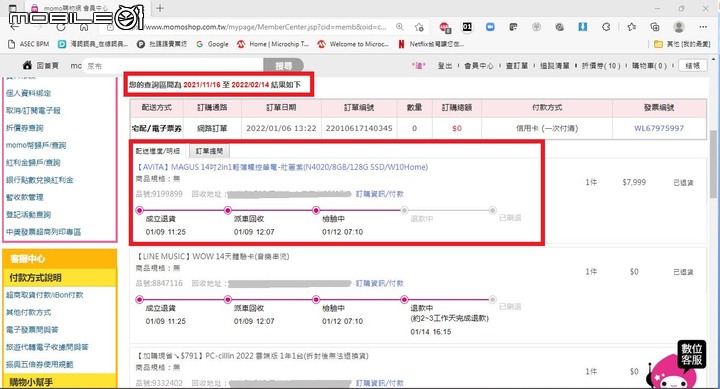Click the blue download arrow extension icon

pos(583,27)
